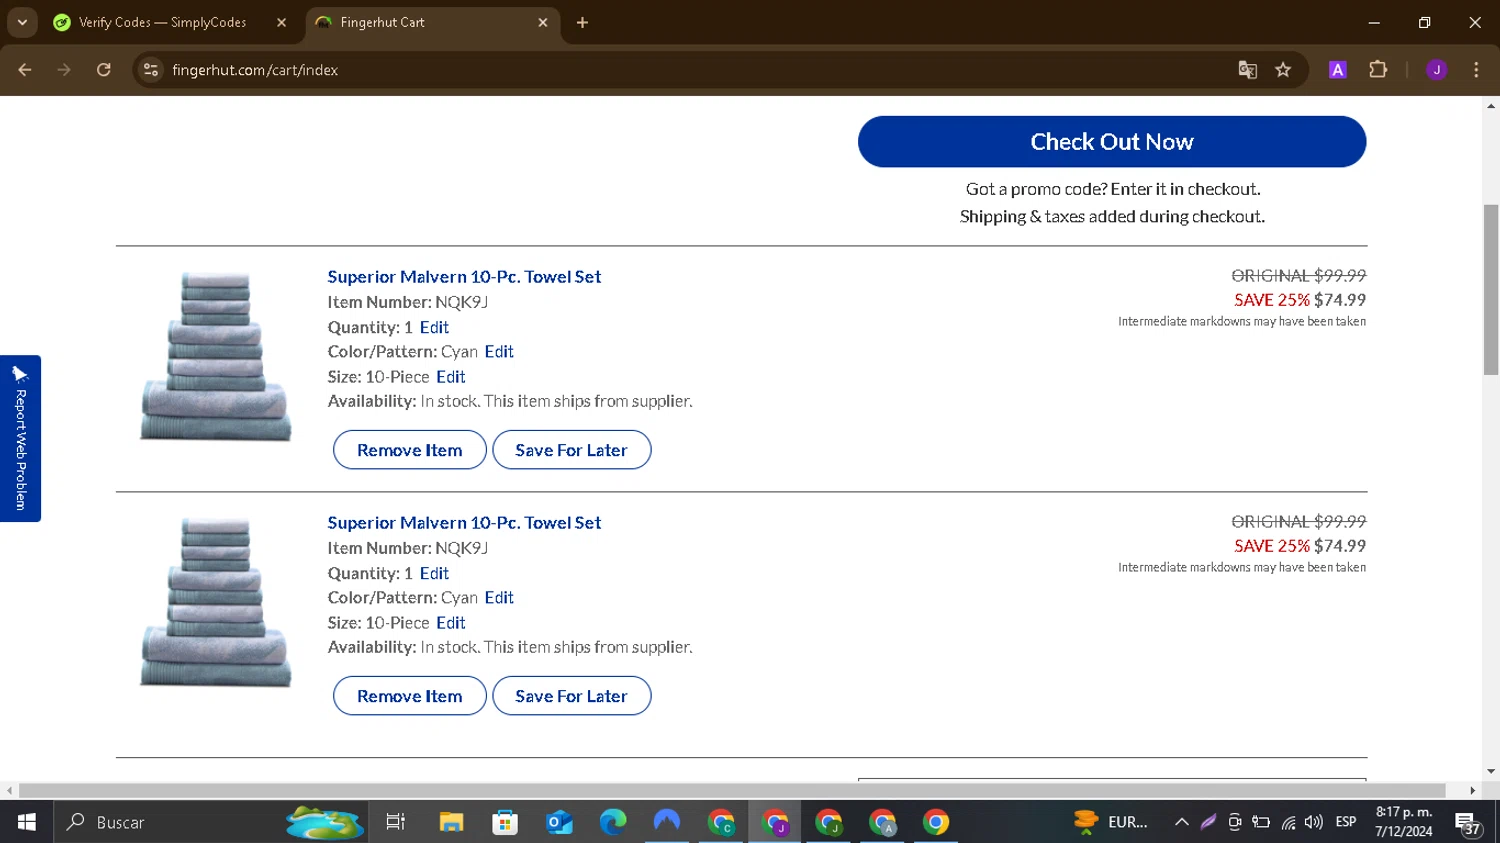
Task: Open Microsoft Store from the taskbar
Action: (505, 822)
